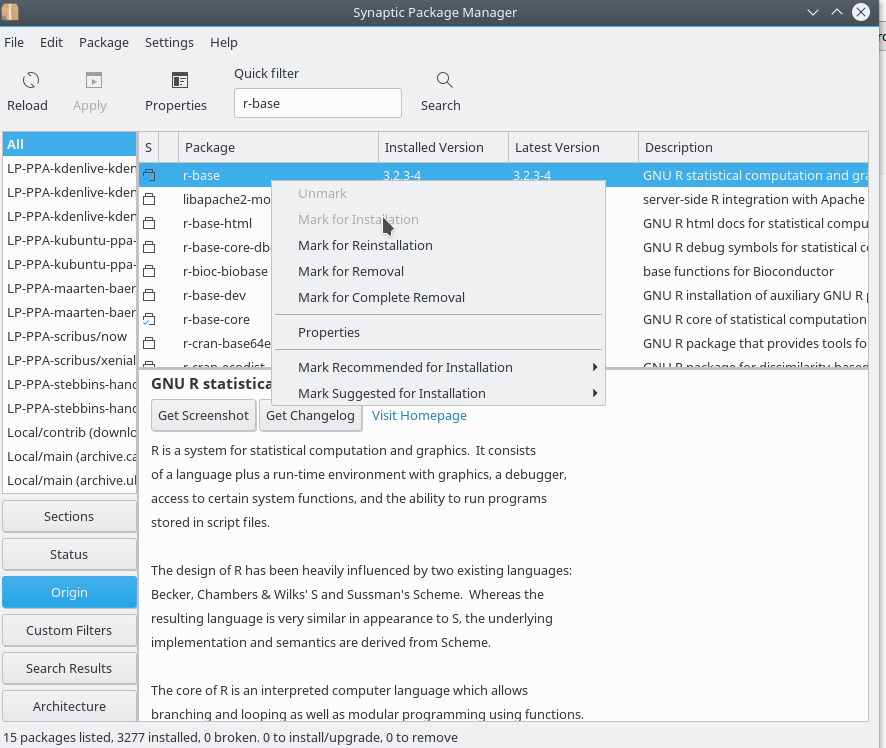Screen dimensions: 886x748
Task: Click the Search magnifier icon
Action: 445,80
